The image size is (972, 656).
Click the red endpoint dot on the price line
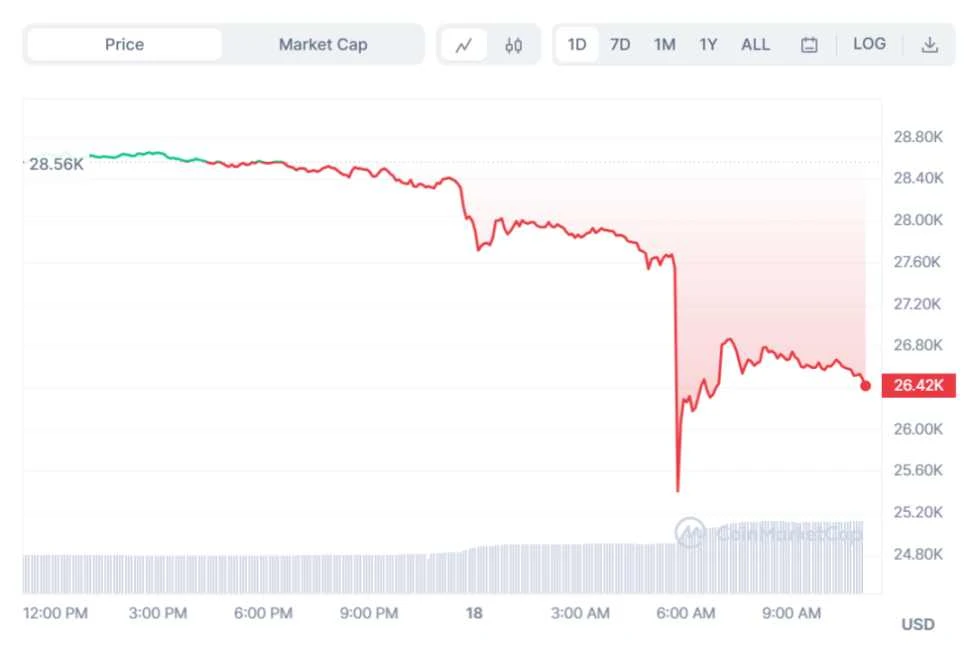[x=865, y=386]
